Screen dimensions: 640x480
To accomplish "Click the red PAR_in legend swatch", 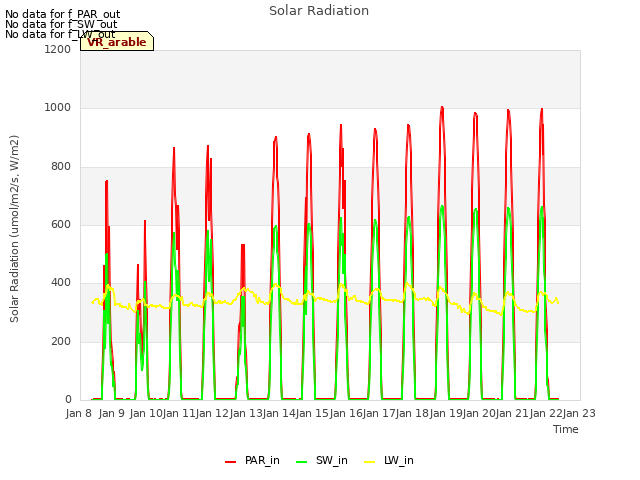I will [231, 462].
